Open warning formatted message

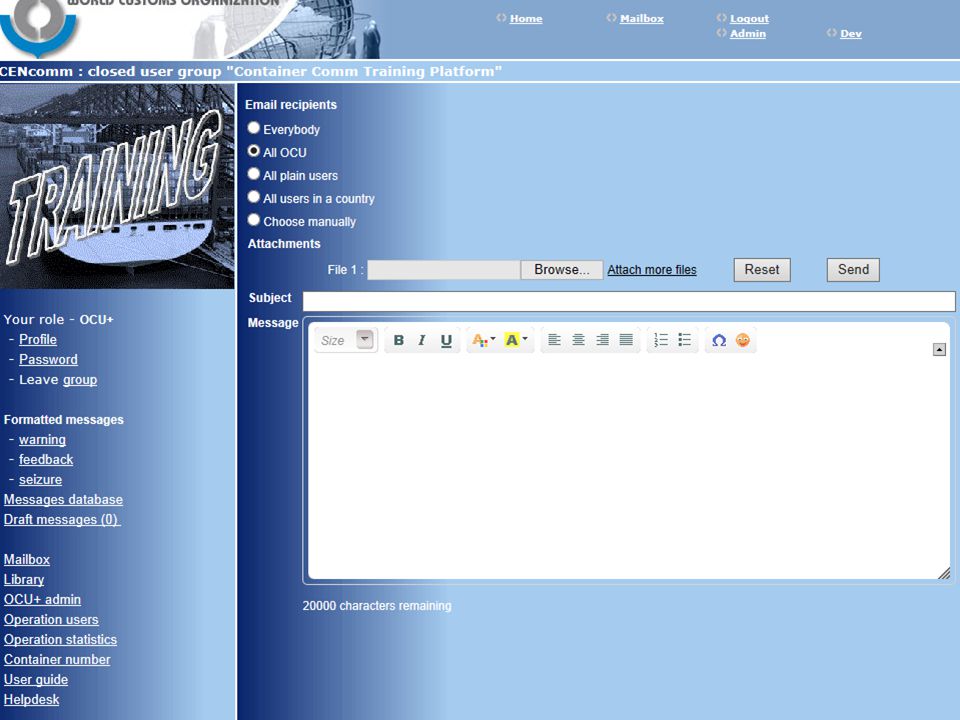(42, 440)
